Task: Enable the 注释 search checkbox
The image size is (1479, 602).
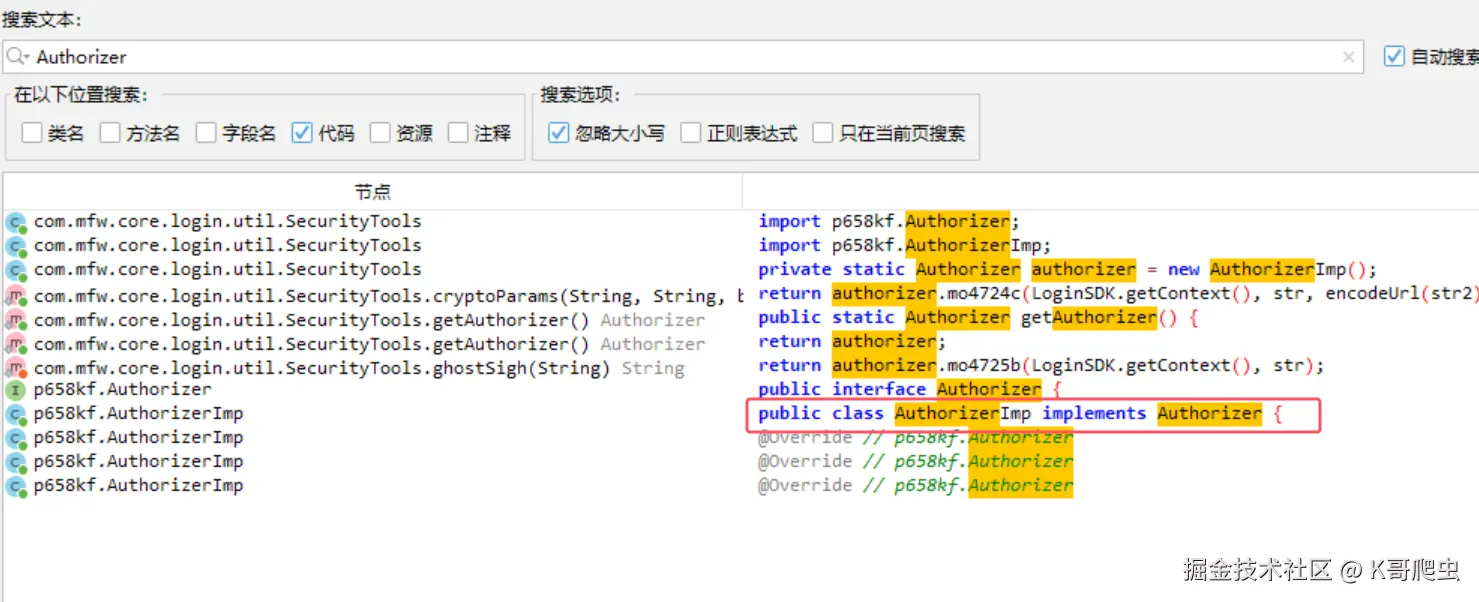Action: tap(458, 133)
